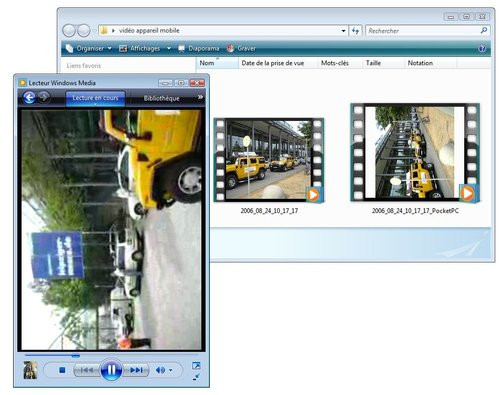Click the Rechercher search field
The height and width of the screenshot is (395, 500).
423,31
